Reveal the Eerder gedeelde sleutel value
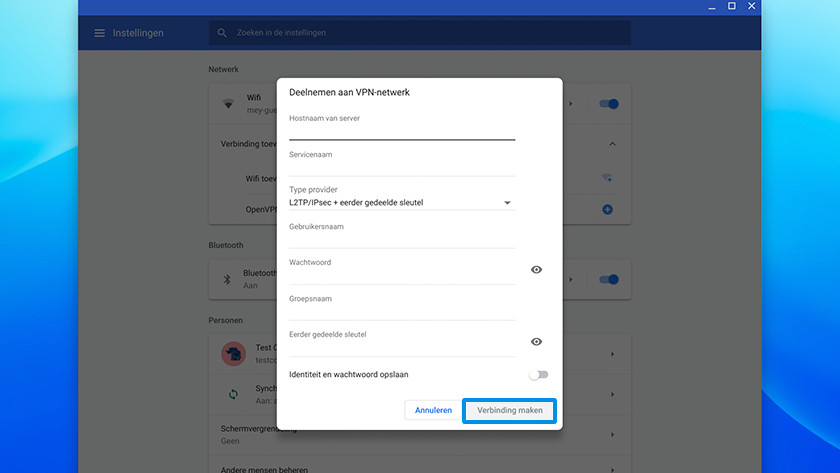The image size is (840, 473). click(x=536, y=342)
